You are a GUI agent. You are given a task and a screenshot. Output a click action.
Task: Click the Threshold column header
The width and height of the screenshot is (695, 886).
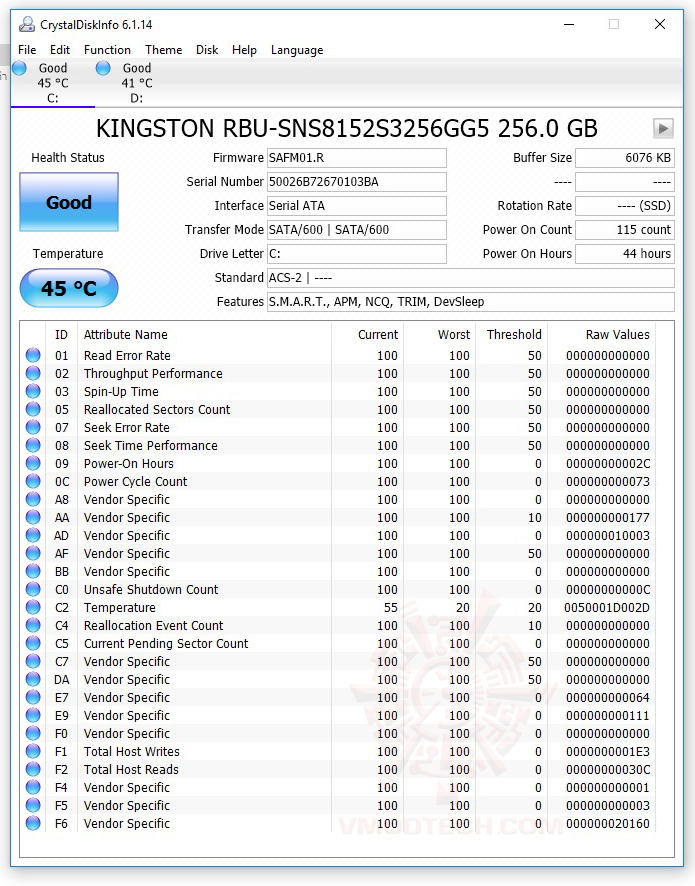pyautogui.click(x=514, y=335)
